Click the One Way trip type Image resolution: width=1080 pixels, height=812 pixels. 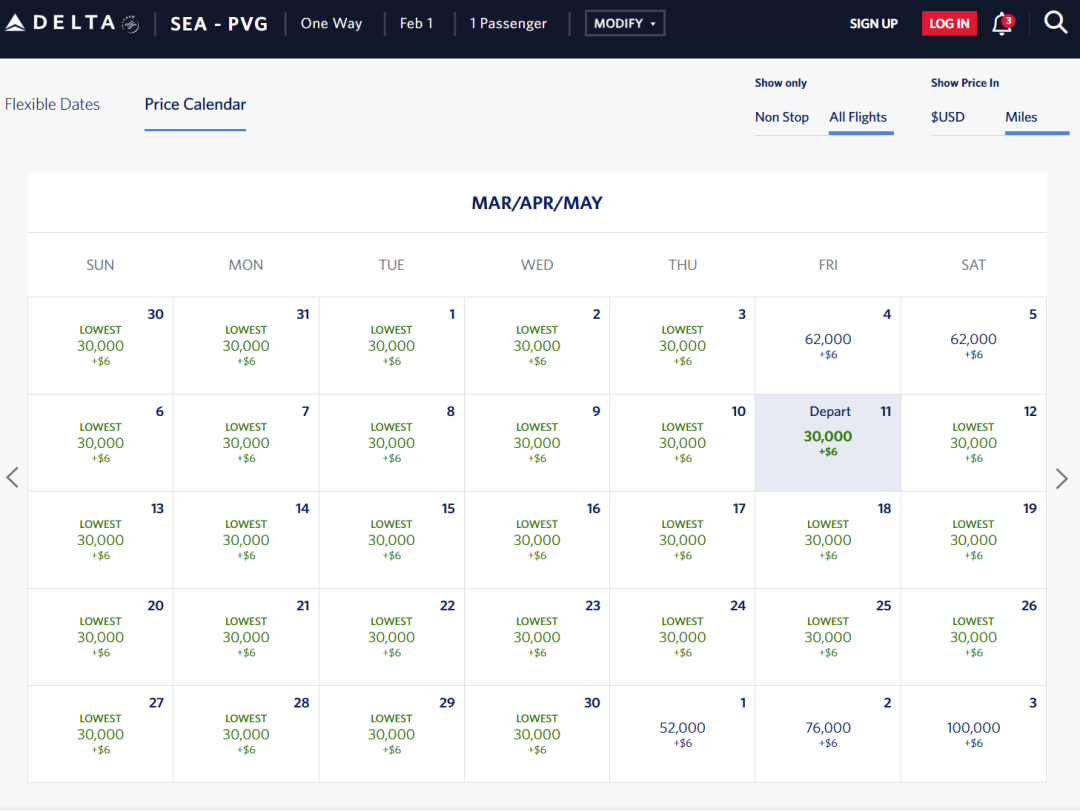click(331, 23)
